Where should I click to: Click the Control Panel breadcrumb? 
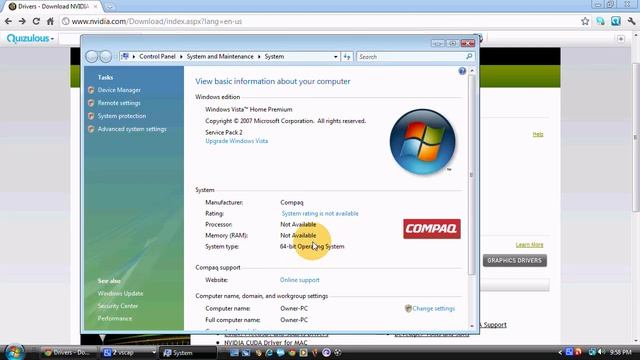tap(157, 56)
